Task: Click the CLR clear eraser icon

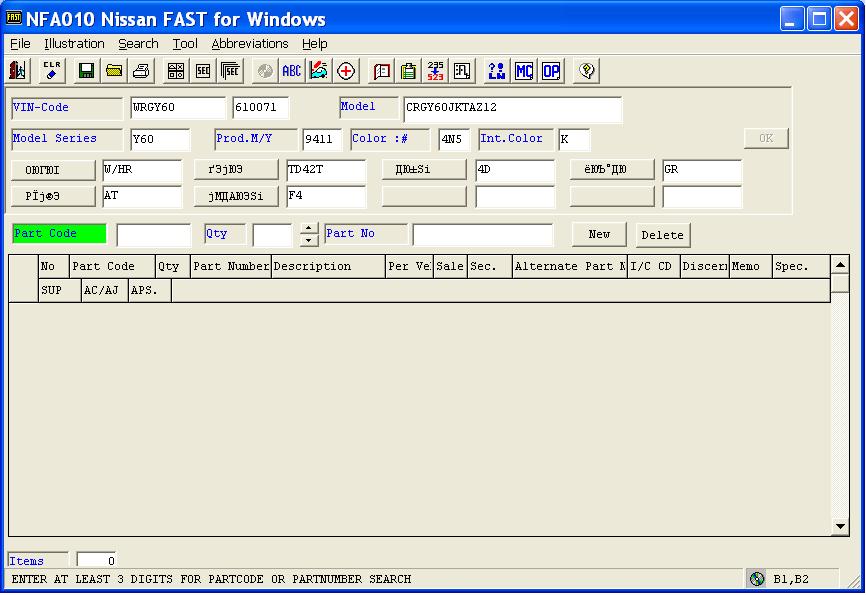Action: (52, 71)
